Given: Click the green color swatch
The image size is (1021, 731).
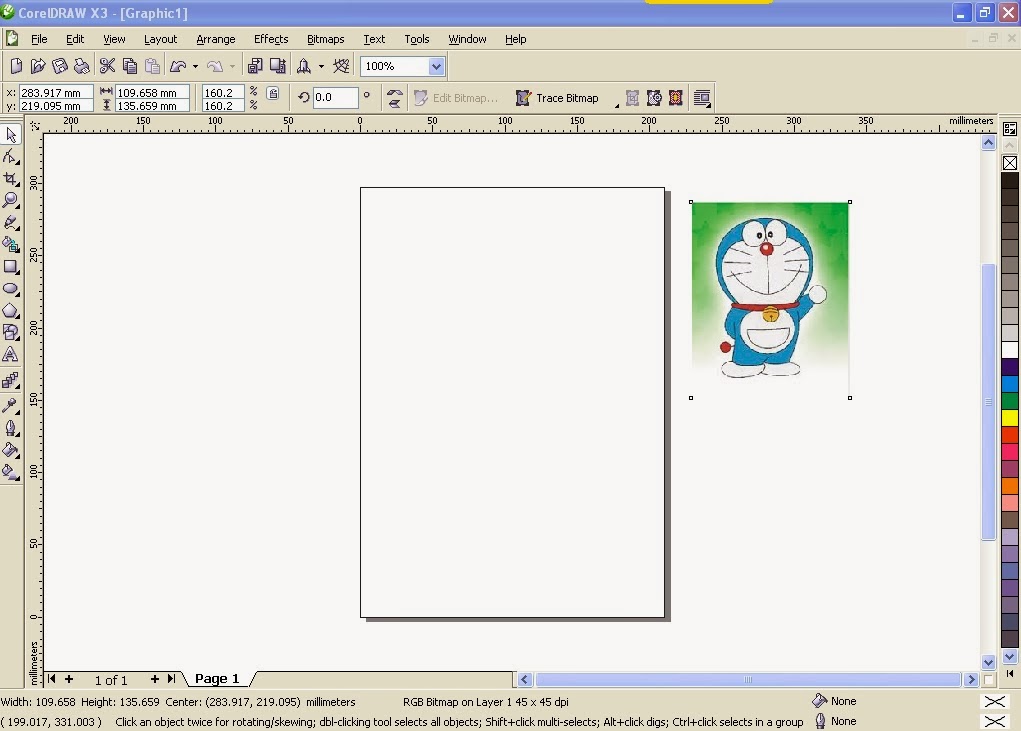Looking at the screenshot, I should click(1010, 400).
